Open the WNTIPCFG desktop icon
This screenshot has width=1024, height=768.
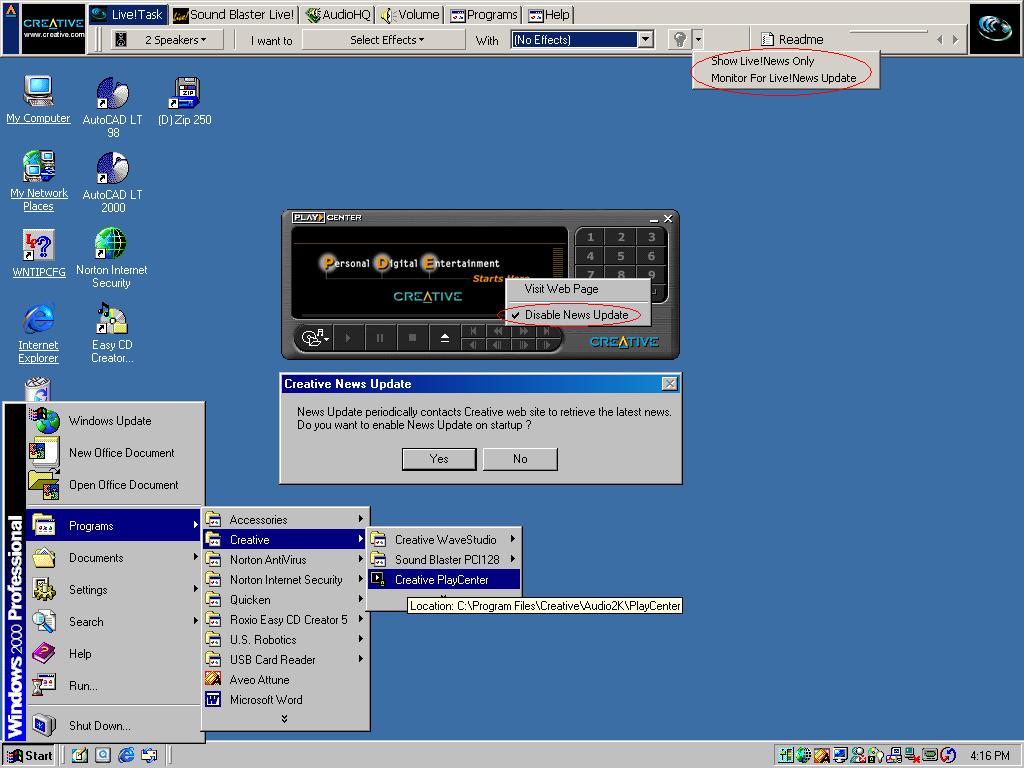(39, 253)
